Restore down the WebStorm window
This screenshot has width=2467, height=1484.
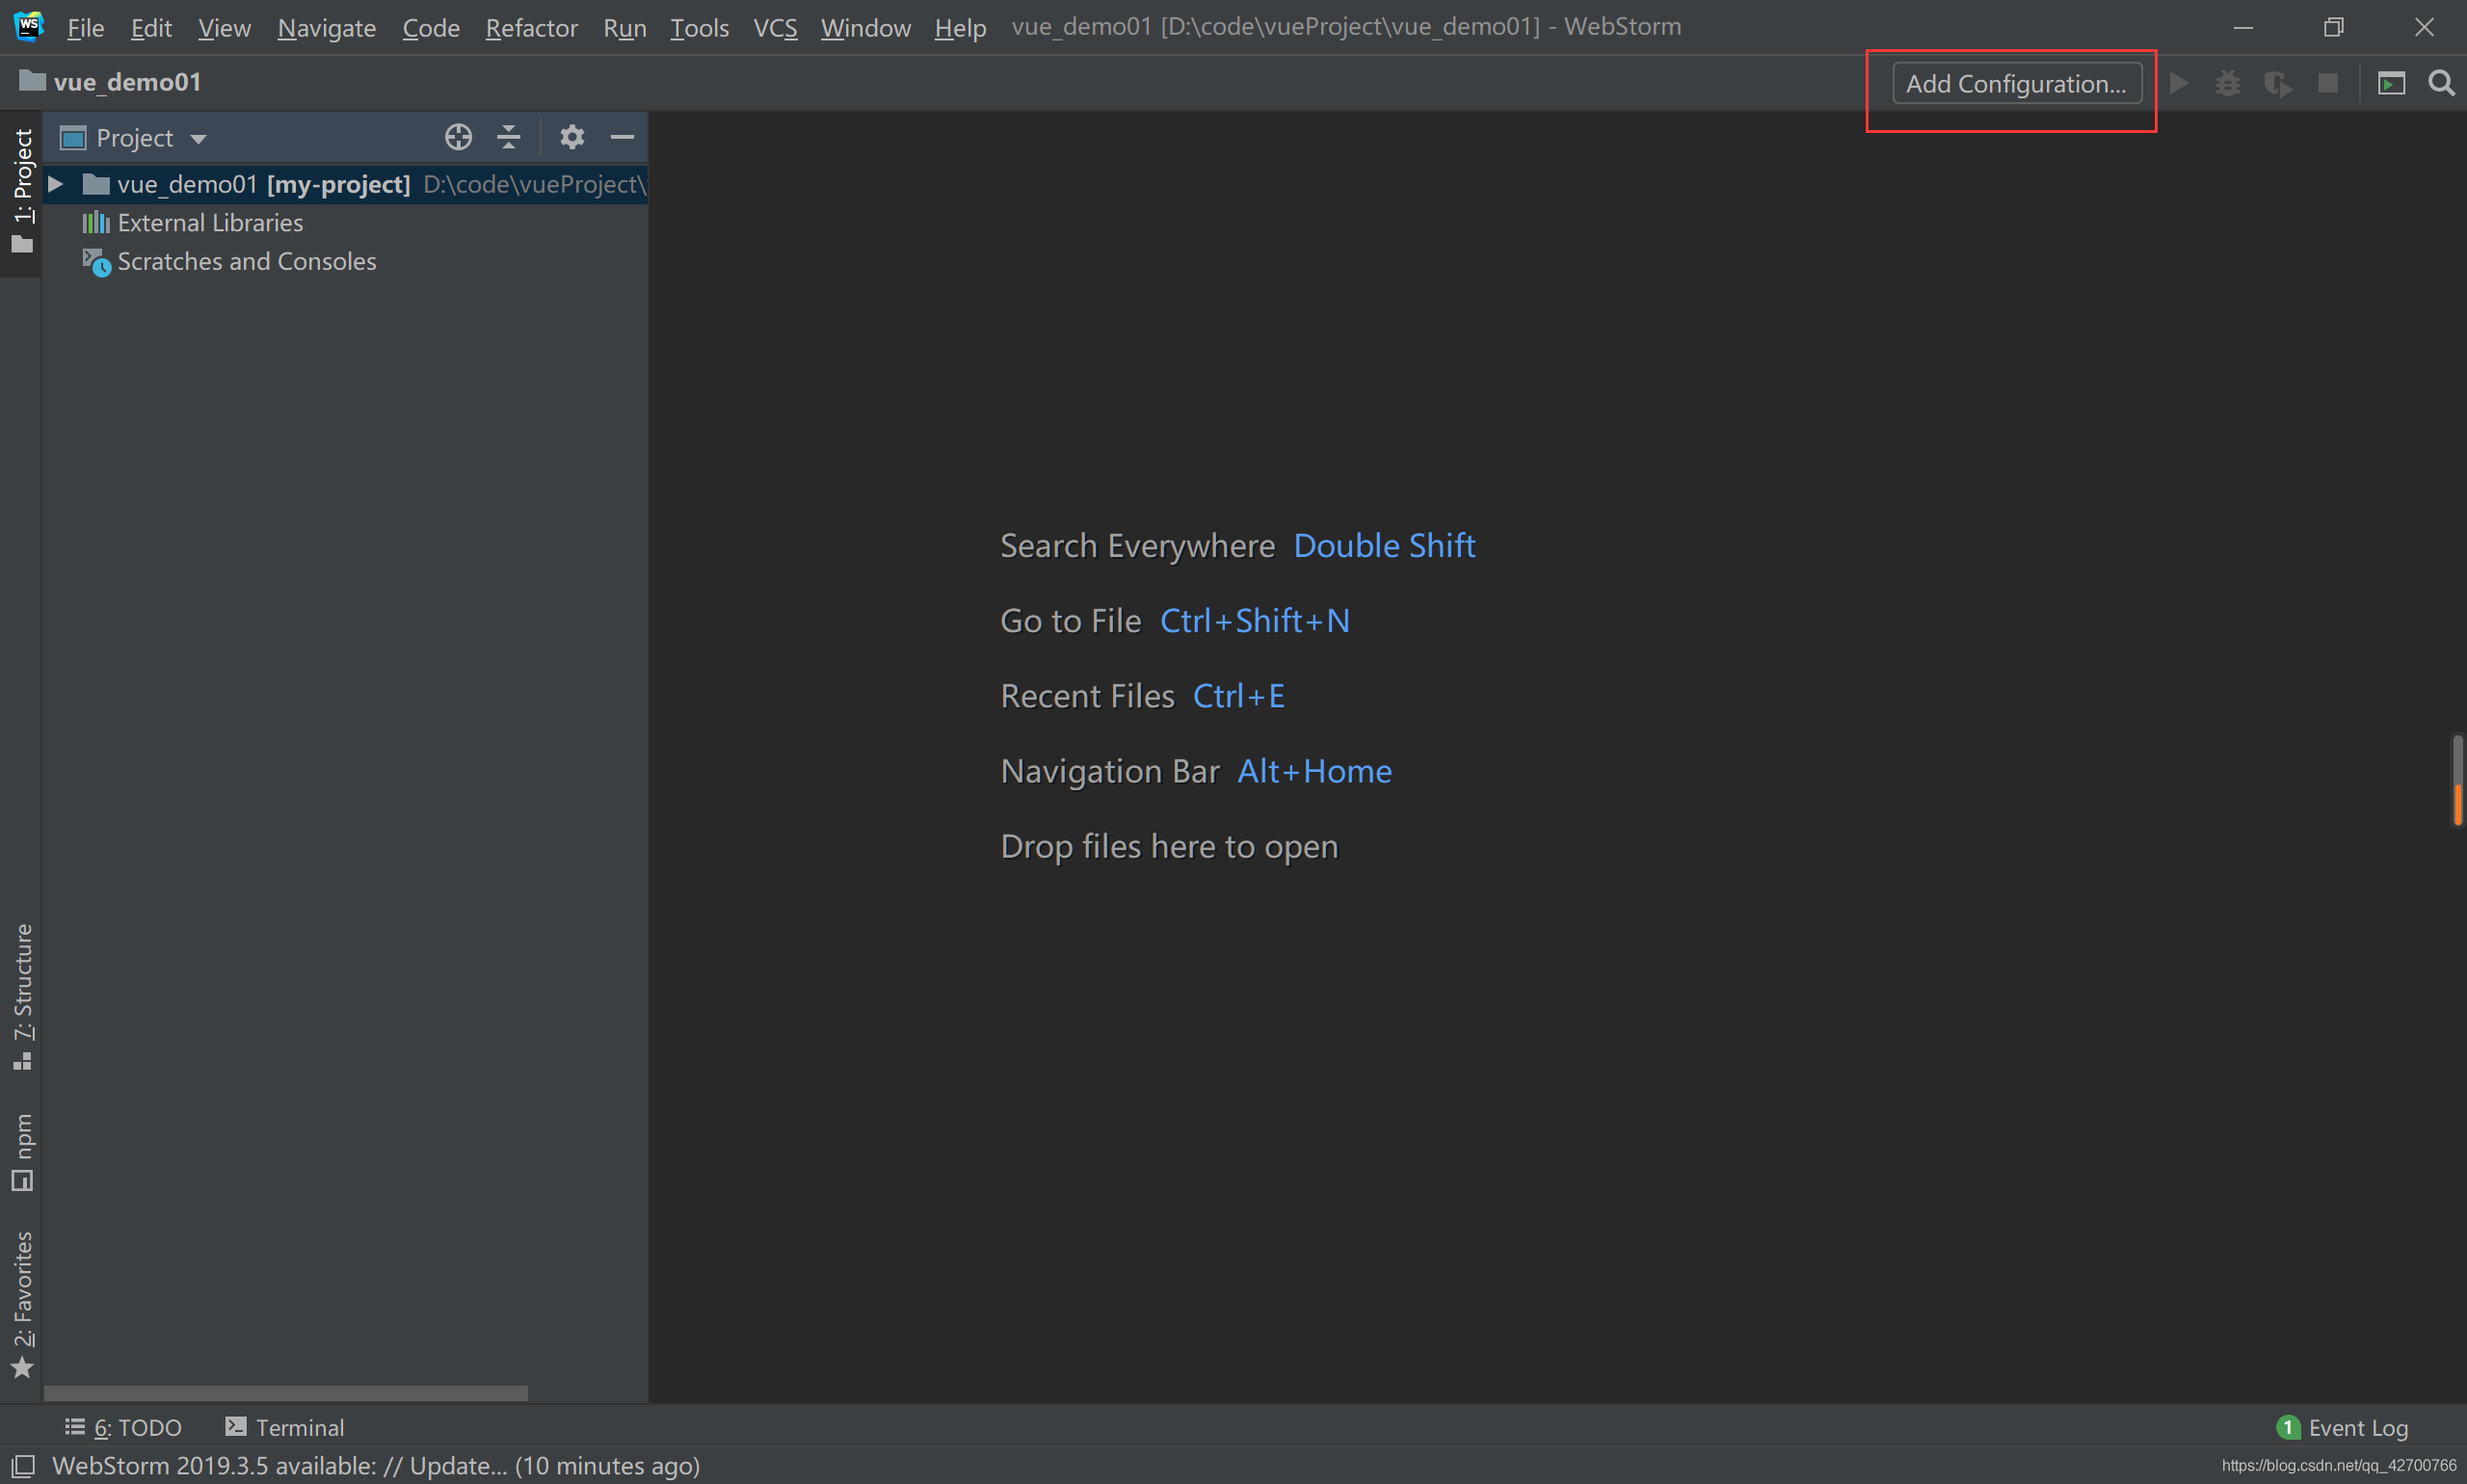2333,27
